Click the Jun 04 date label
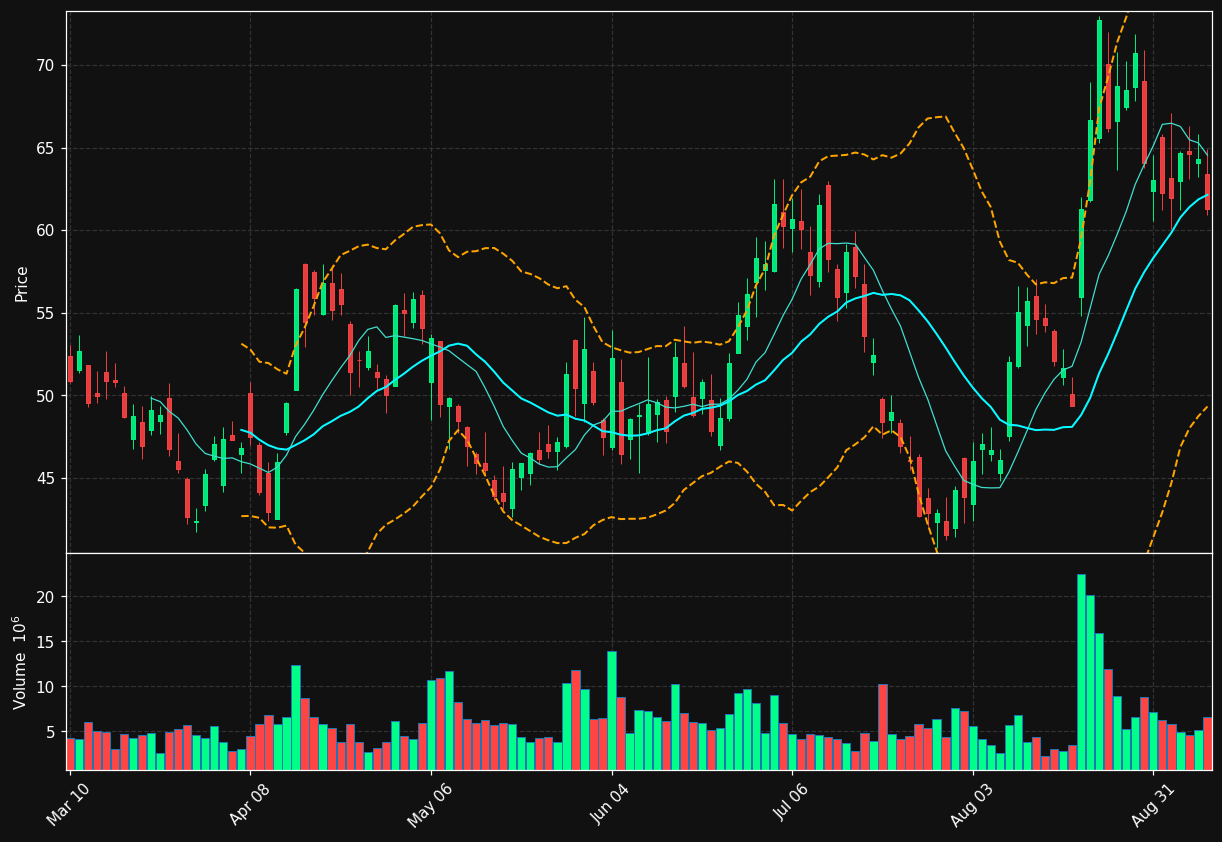 [610, 804]
